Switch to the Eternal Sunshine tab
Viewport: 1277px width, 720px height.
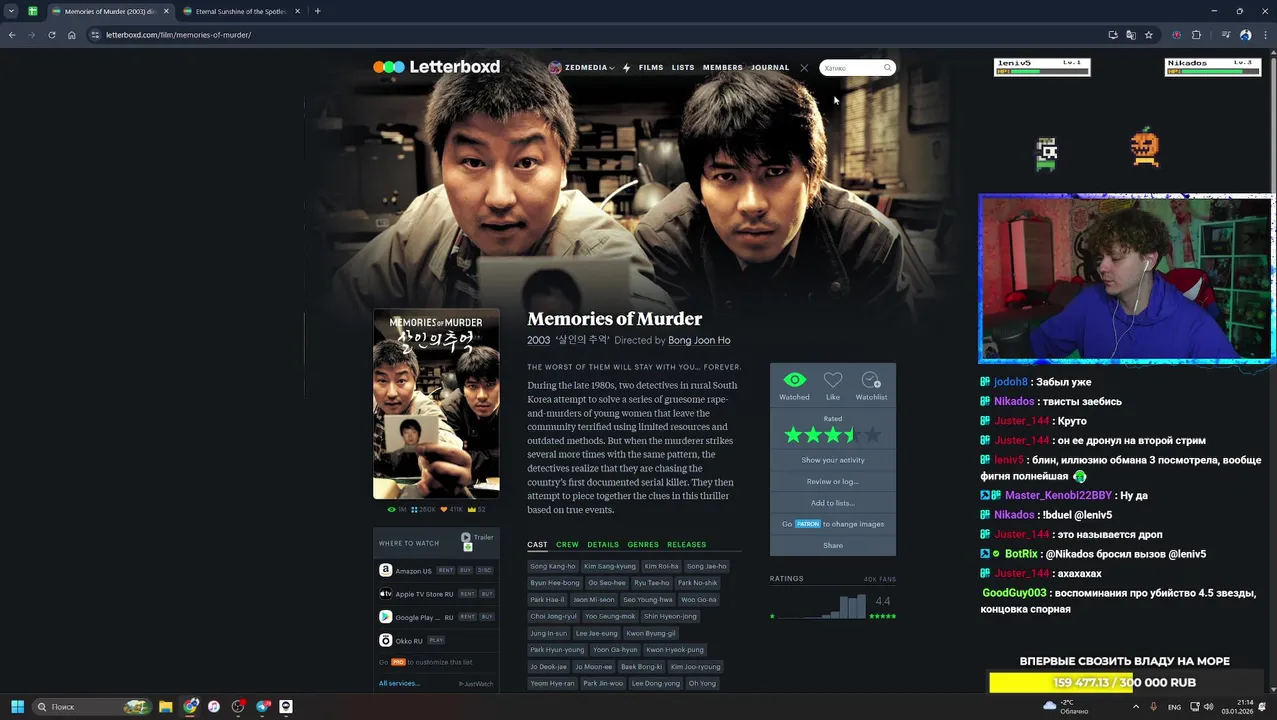coord(240,11)
